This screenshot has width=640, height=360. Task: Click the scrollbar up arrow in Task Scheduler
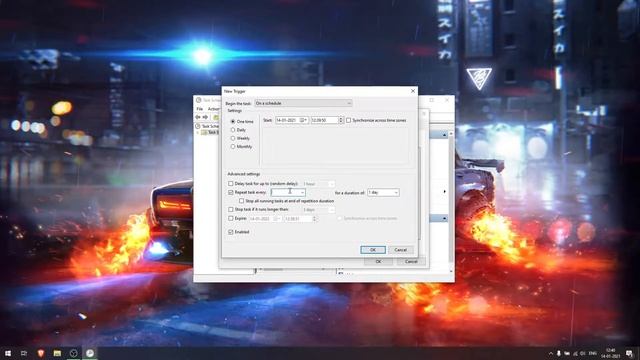451,134
